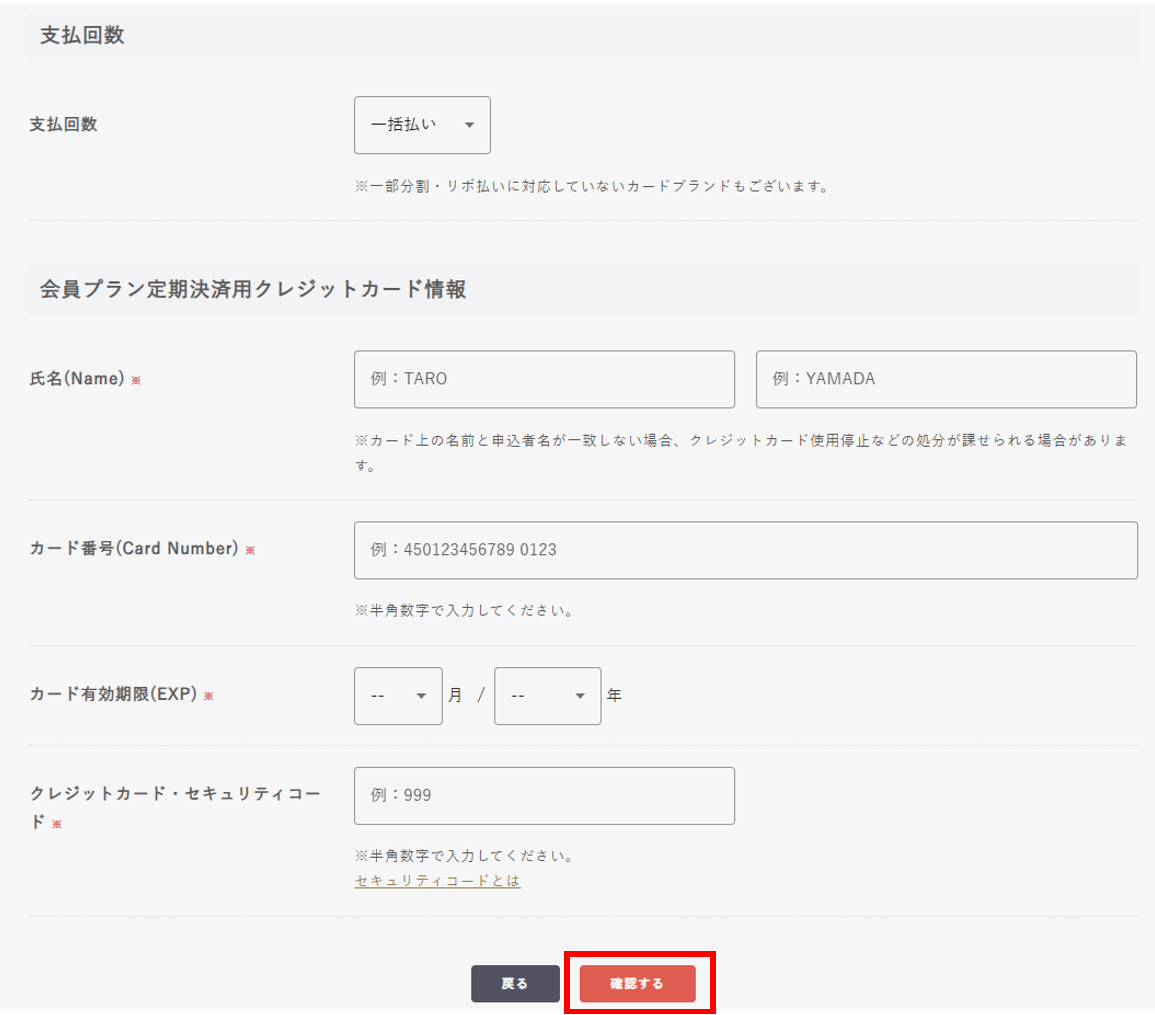The height and width of the screenshot is (1015, 1155).
Task: Click the installment note below 支払回数 dropdown
Action: click(x=591, y=186)
